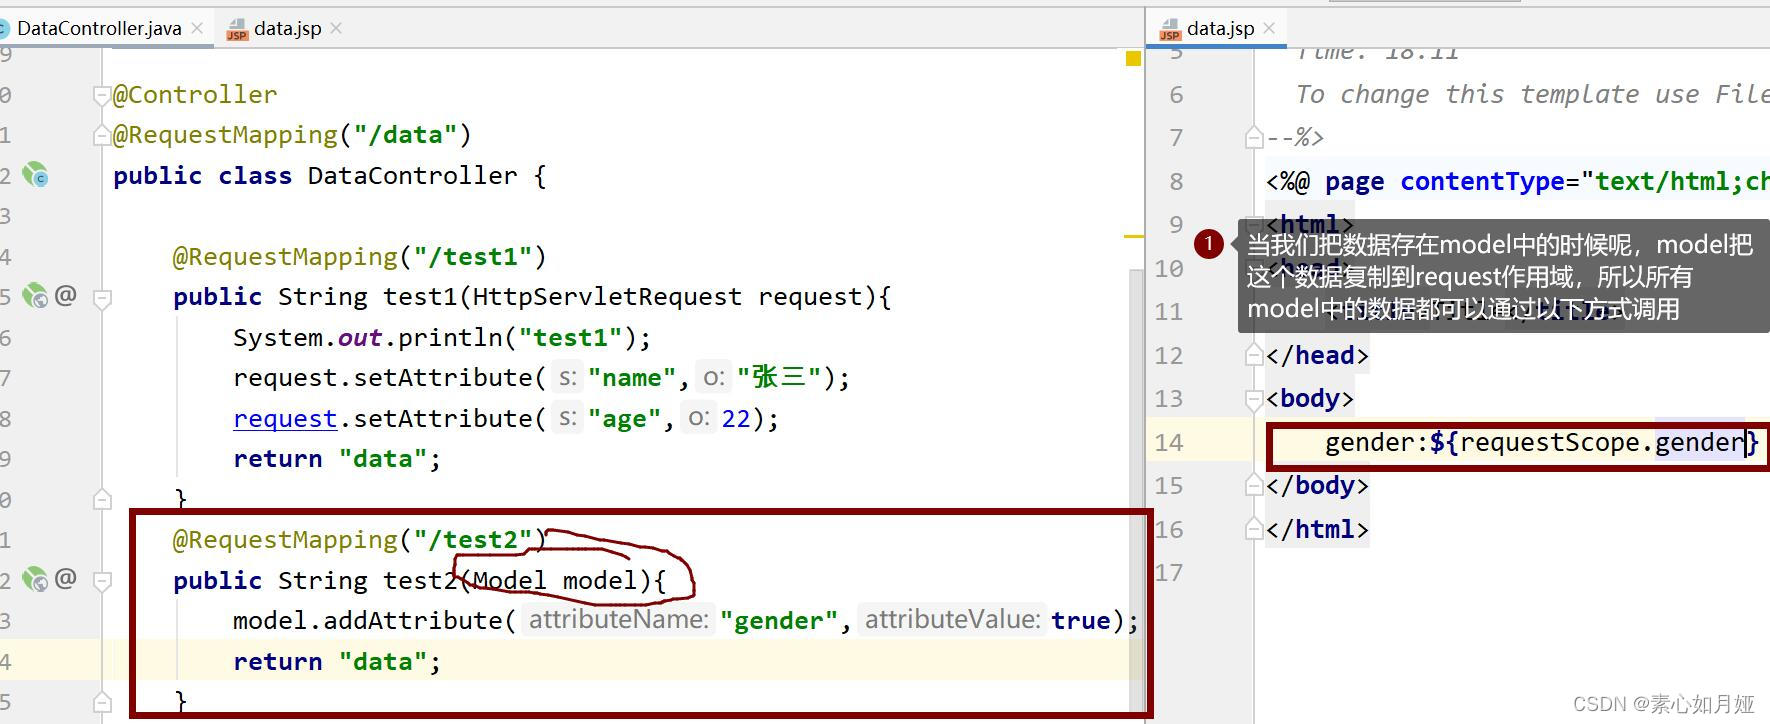This screenshot has height=724, width=1770.
Task: Click the request mapping gutter icon for test2
Action: pyautogui.click(x=35, y=579)
